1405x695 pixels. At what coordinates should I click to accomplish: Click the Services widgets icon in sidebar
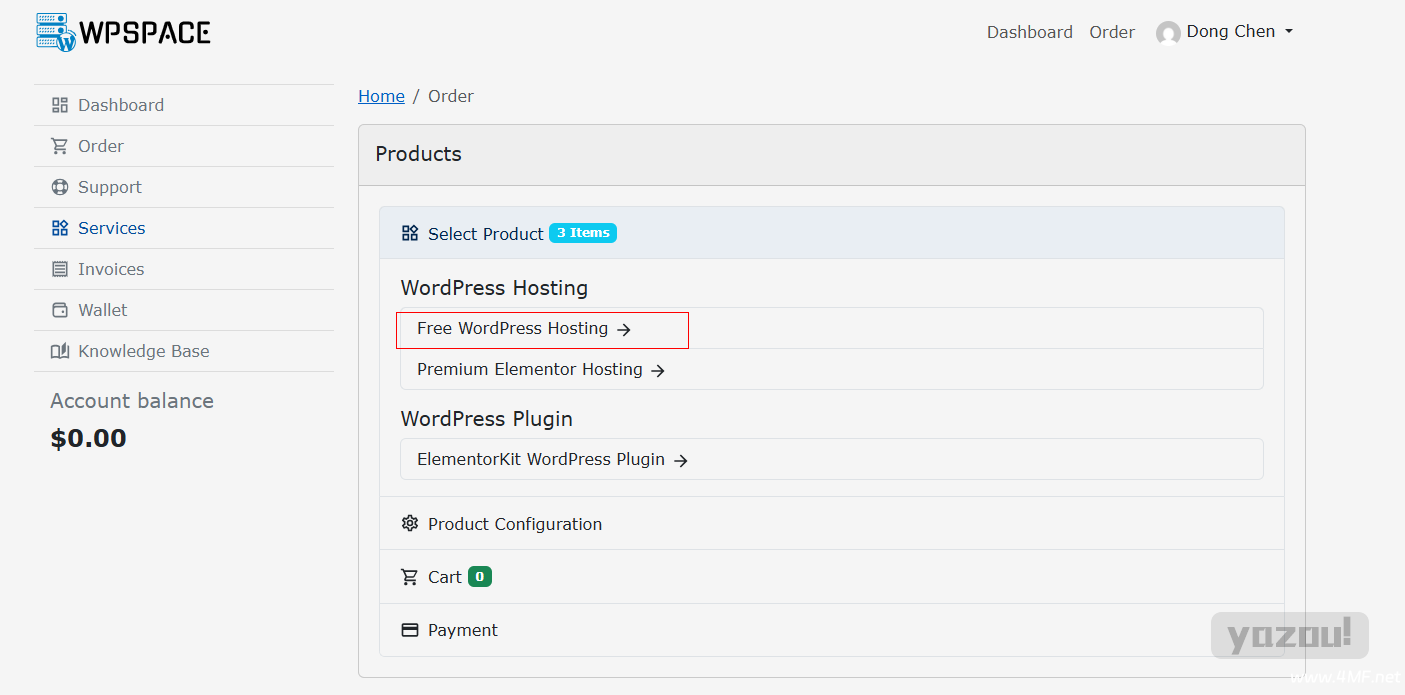(x=60, y=228)
